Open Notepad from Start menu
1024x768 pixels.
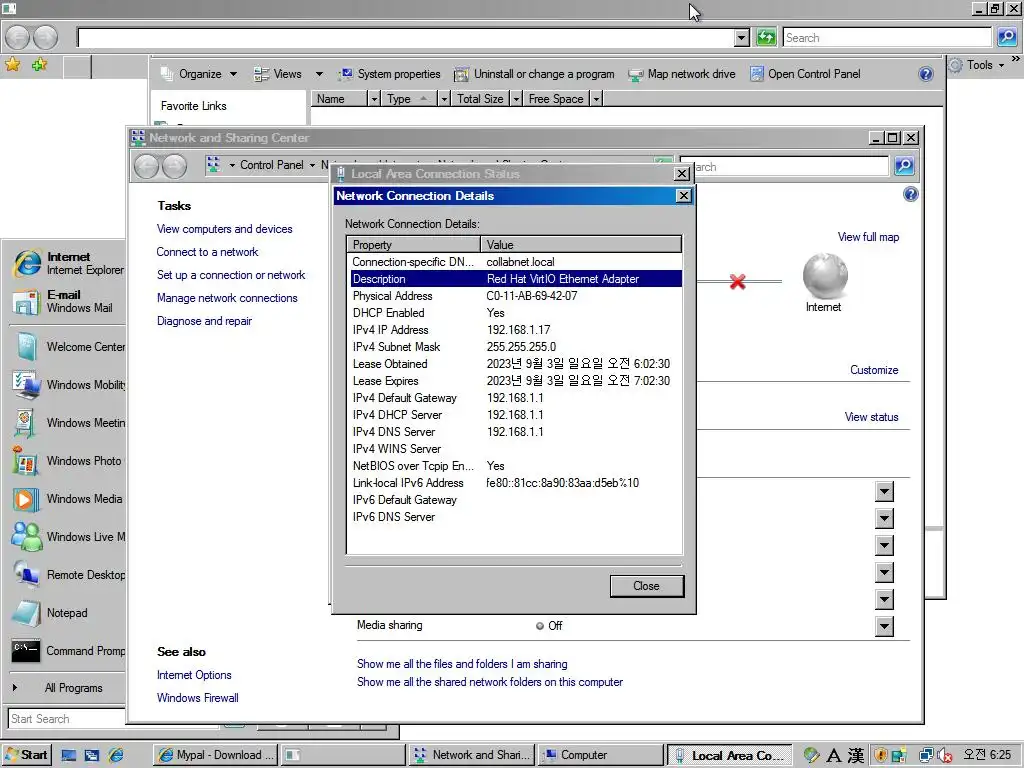pyautogui.click(x=50, y=613)
